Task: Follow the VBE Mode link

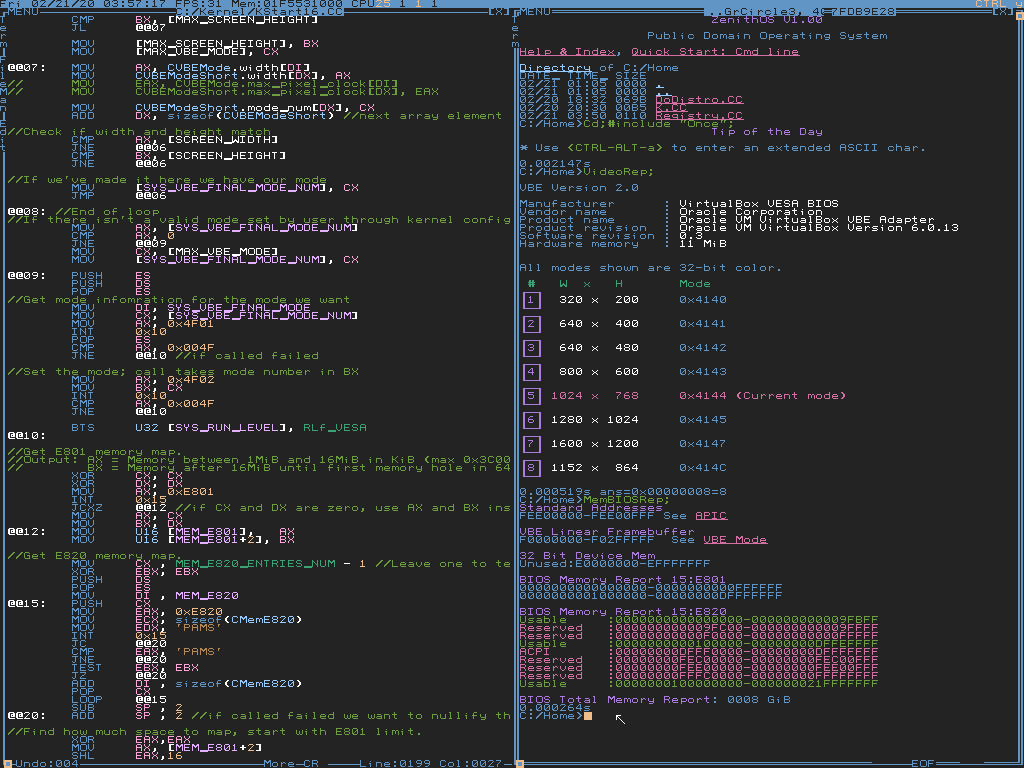Action: (x=735, y=539)
